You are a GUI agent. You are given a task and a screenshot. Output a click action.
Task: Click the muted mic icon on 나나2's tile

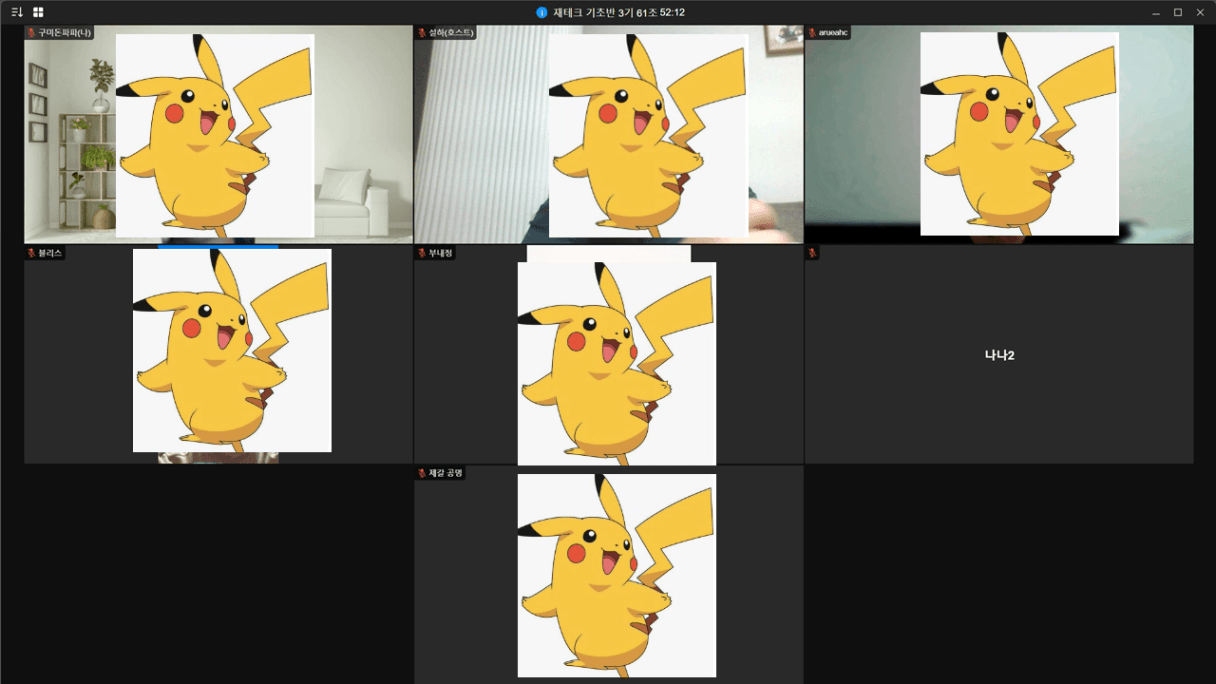(x=812, y=253)
